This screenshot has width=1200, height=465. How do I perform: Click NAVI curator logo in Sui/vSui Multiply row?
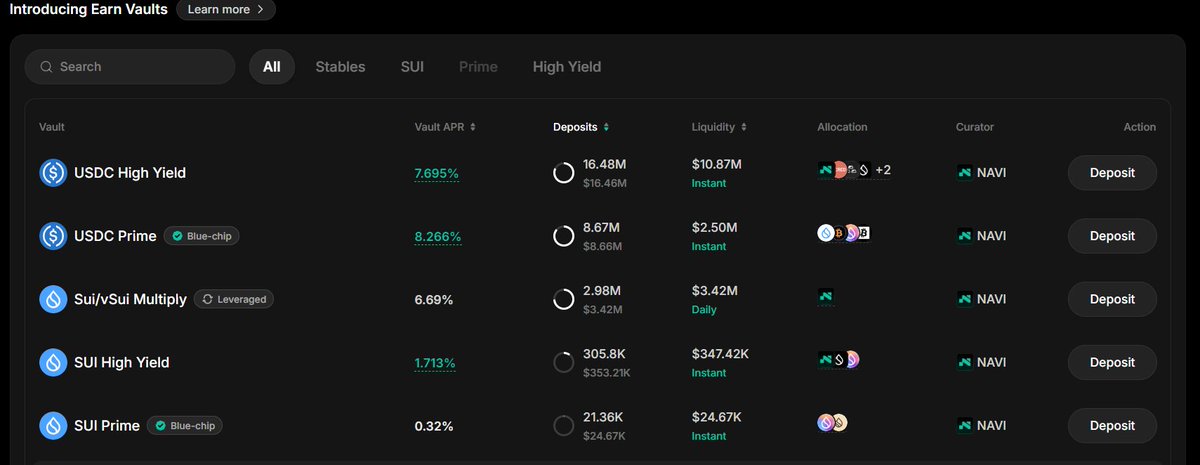[964, 299]
